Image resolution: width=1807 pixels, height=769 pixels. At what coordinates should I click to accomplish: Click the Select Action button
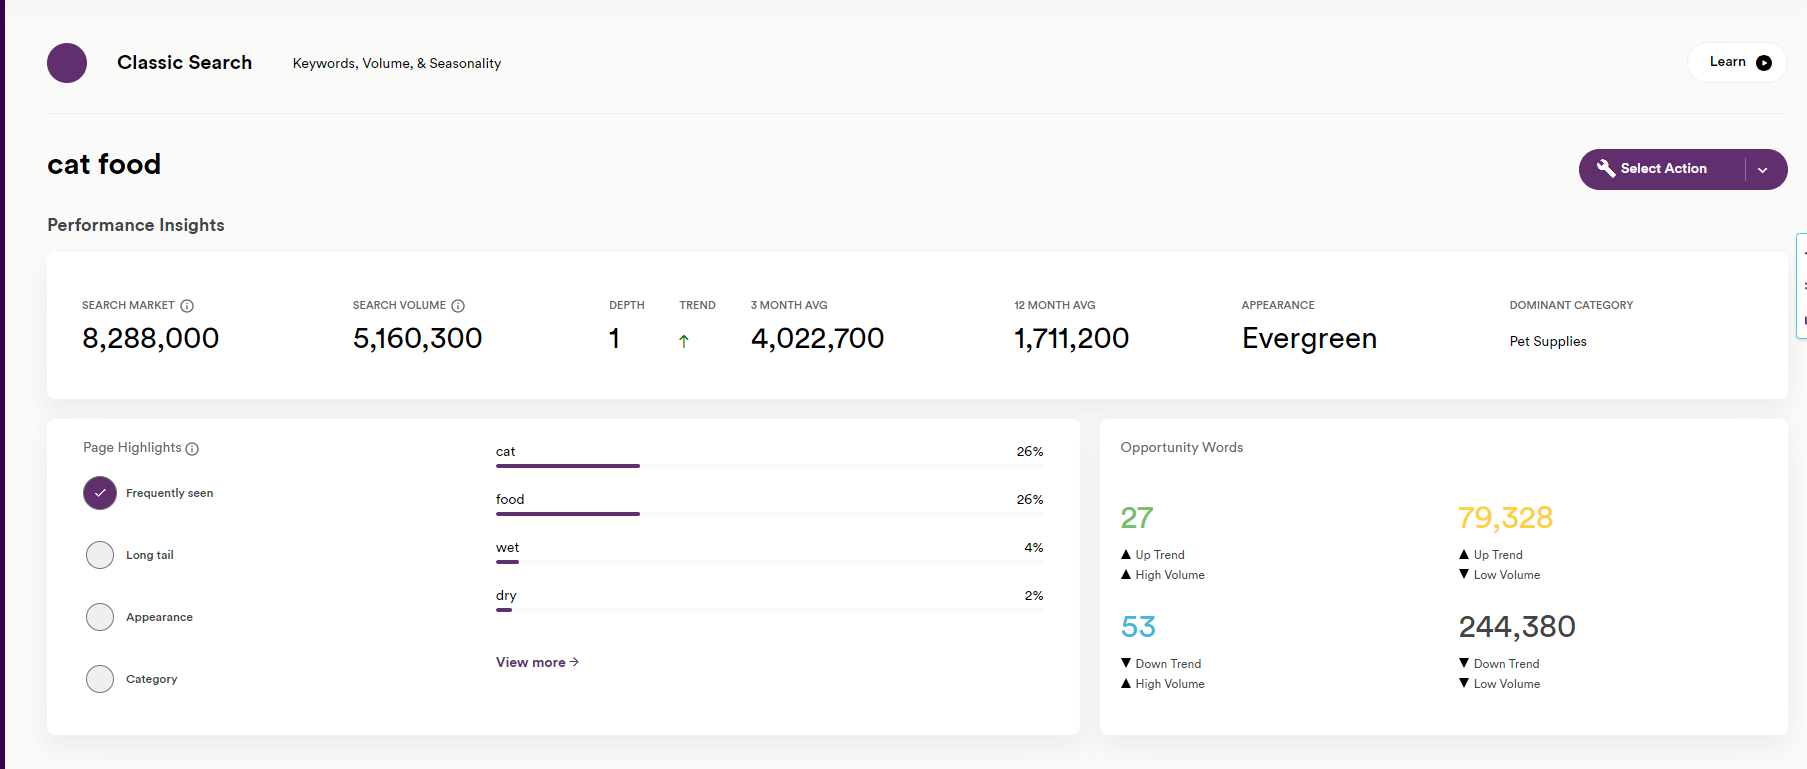[x=1683, y=169]
